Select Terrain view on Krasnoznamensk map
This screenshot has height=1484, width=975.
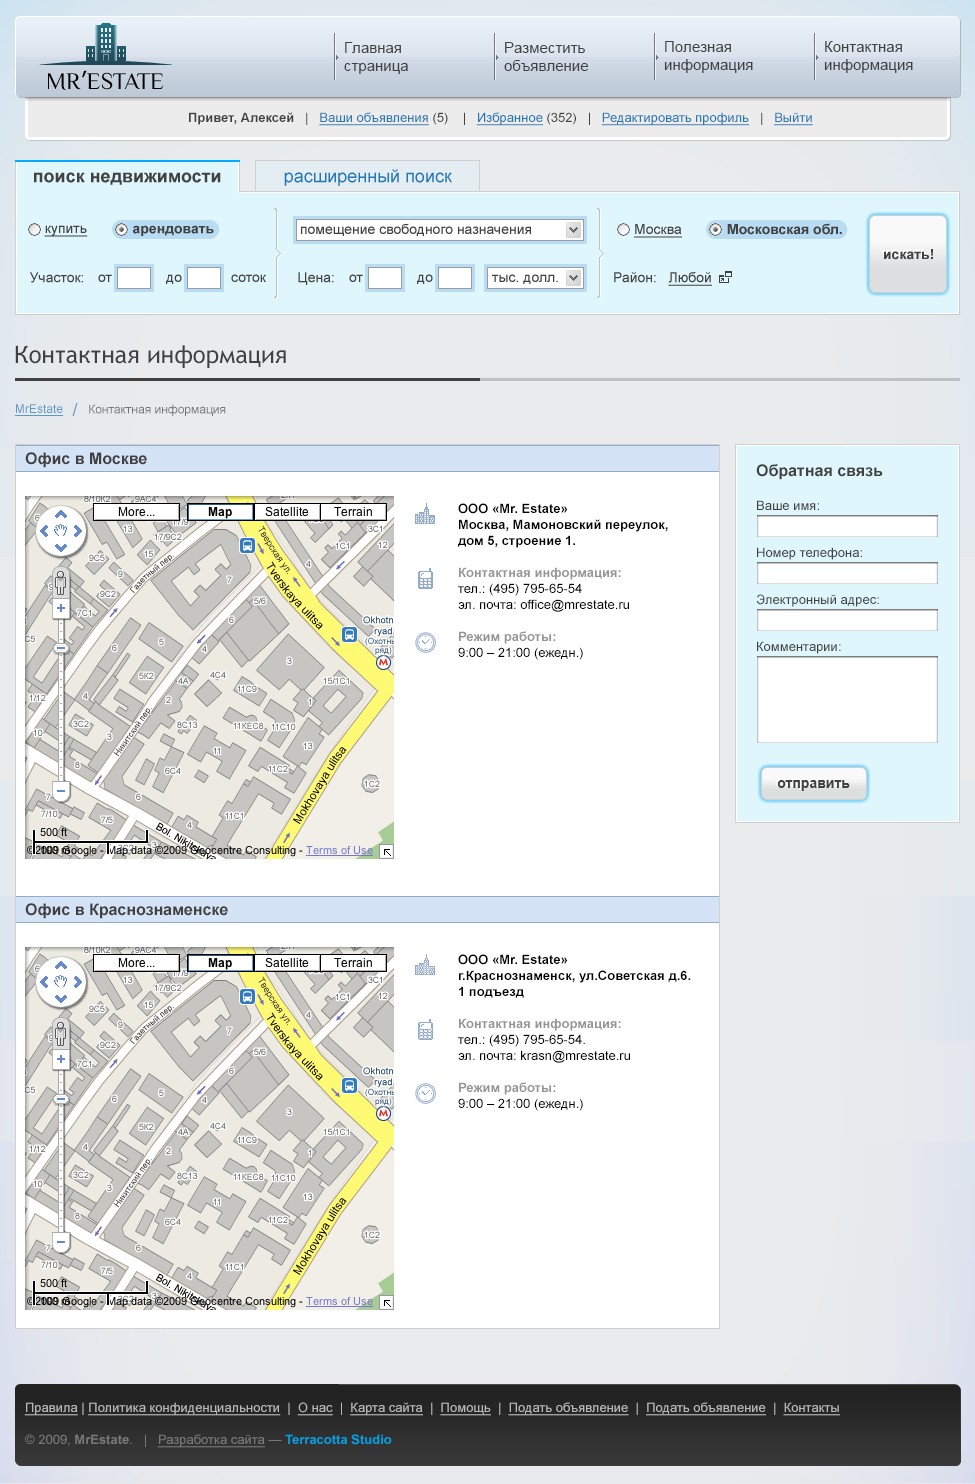point(353,963)
